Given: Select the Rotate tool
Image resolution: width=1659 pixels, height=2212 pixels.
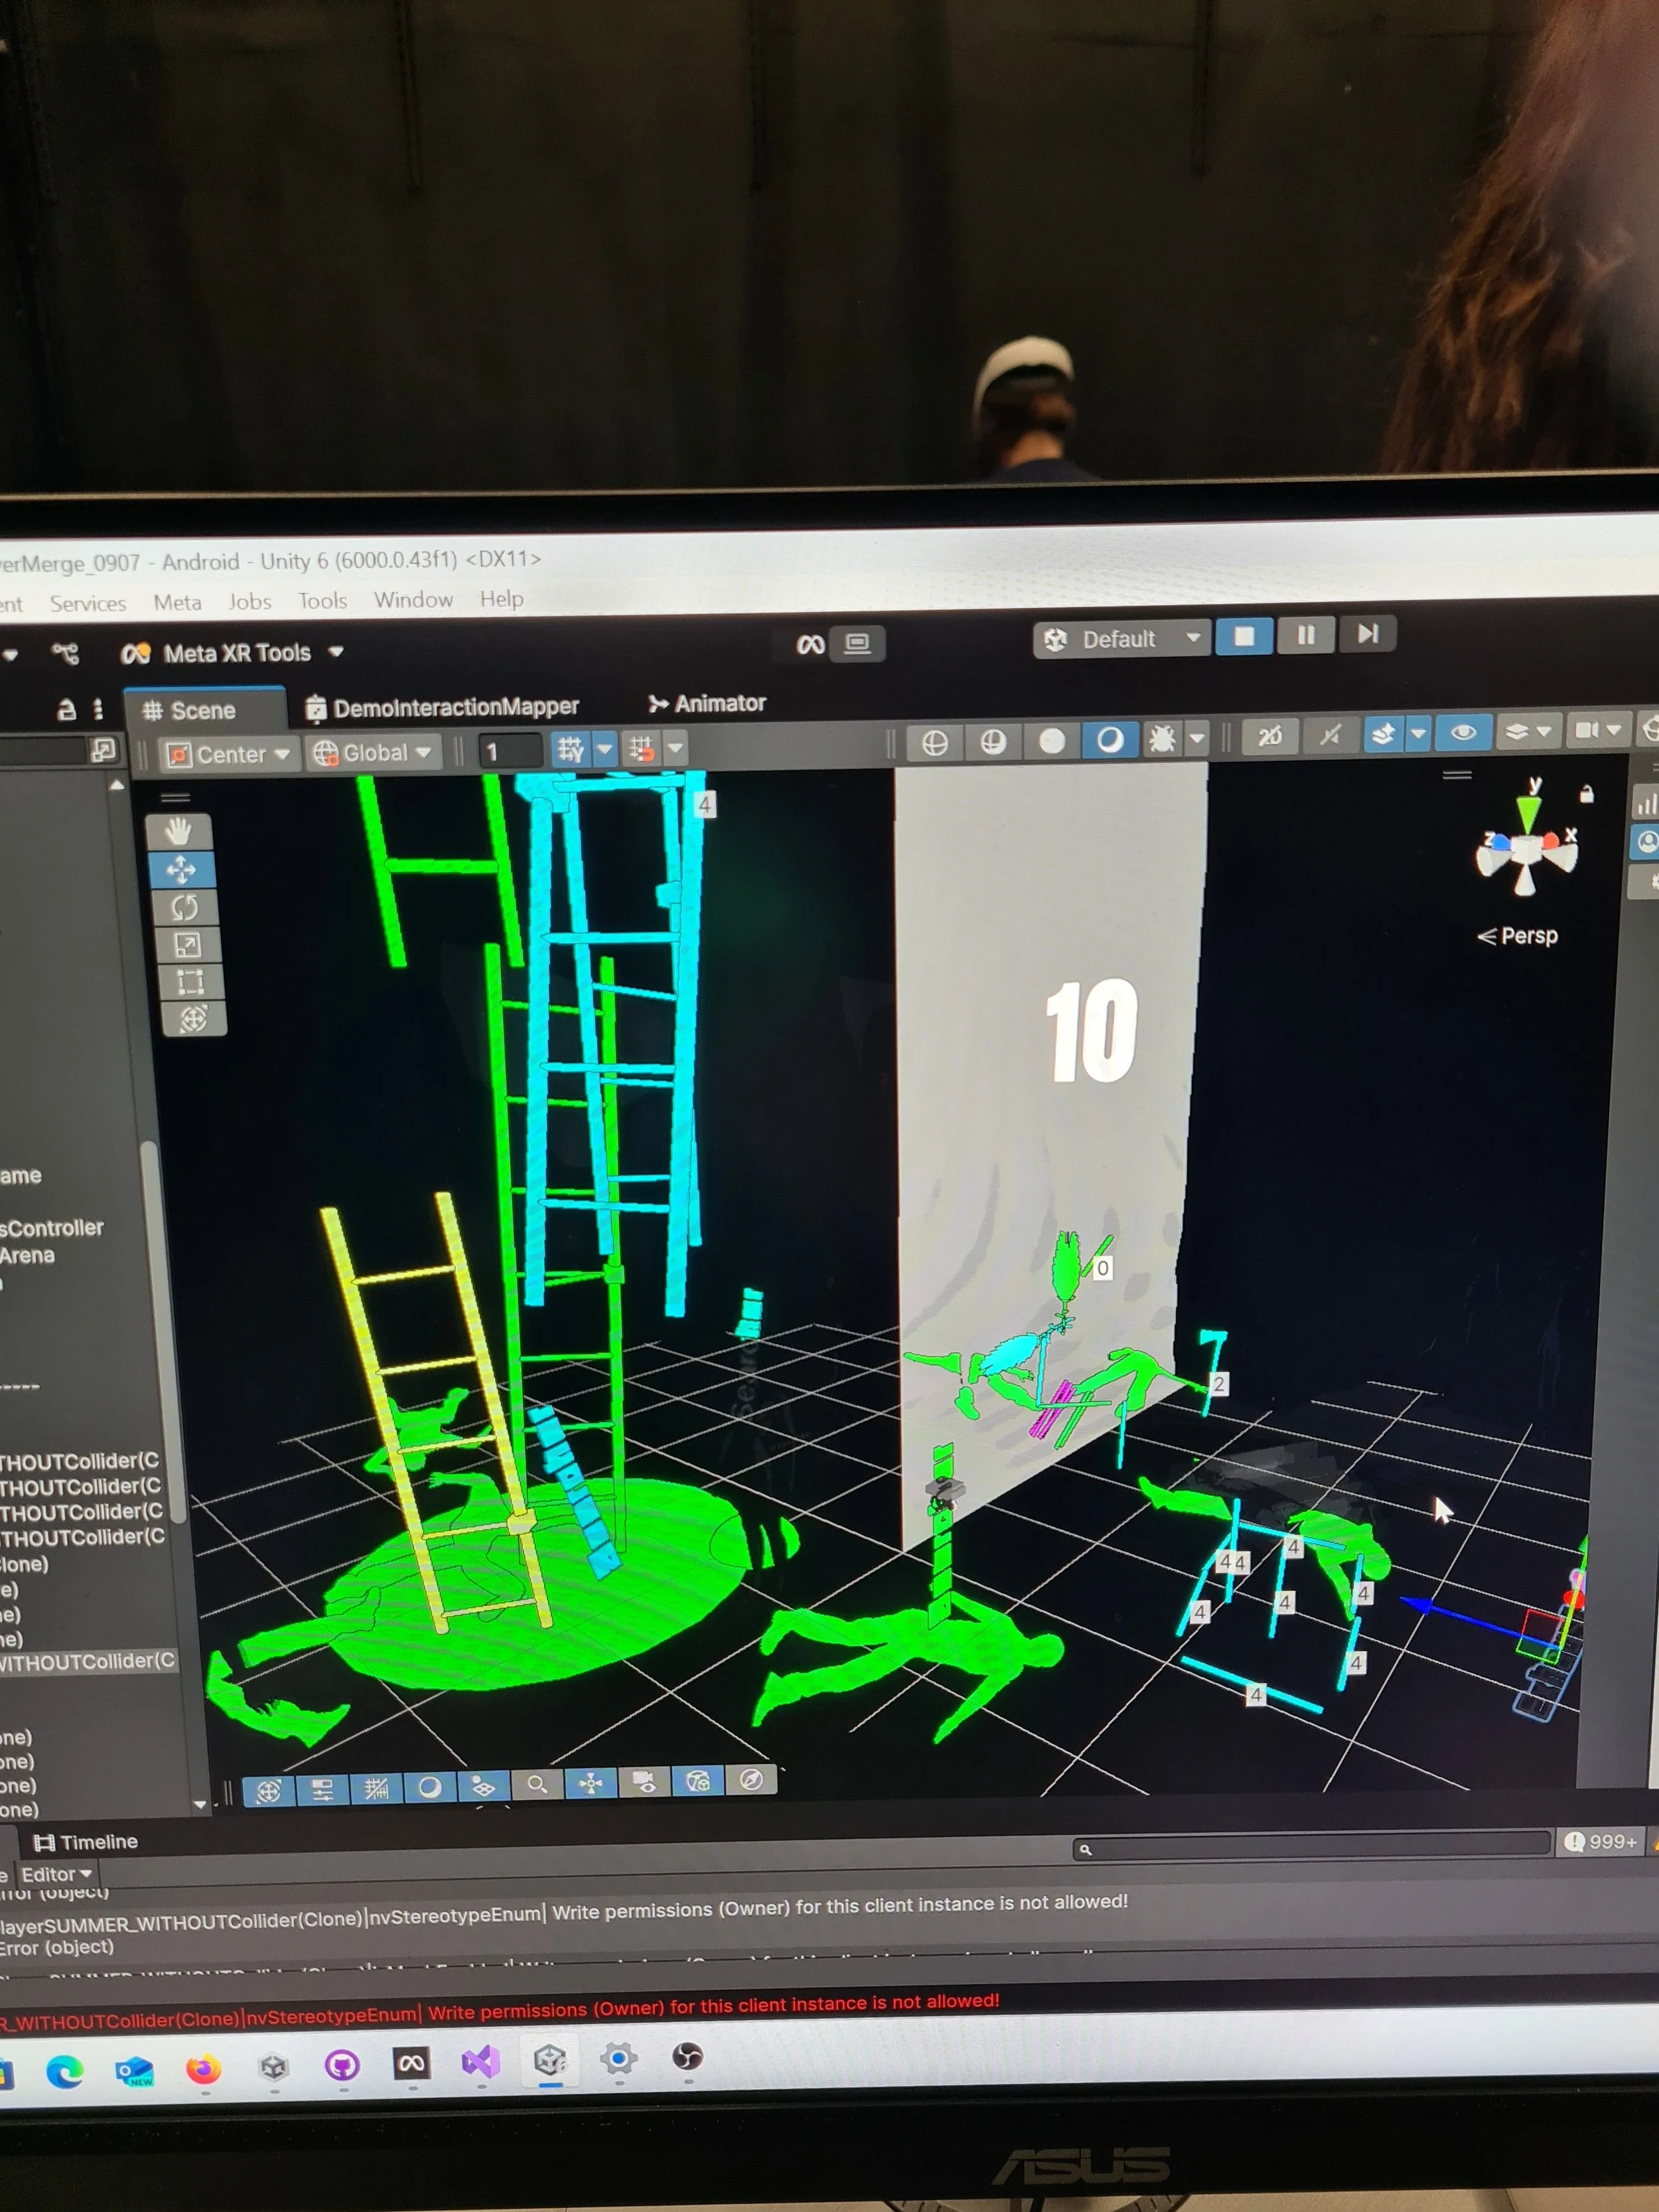Looking at the screenshot, I should (x=184, y=907).
